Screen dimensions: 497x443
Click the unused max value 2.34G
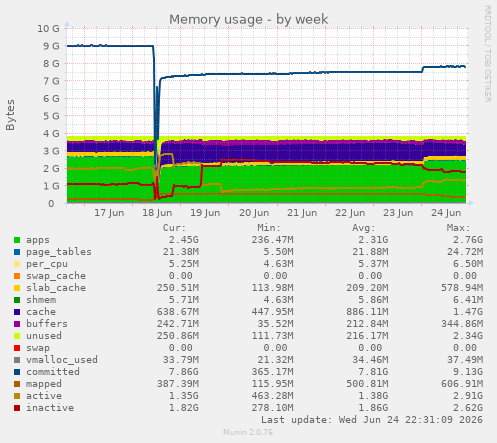(x=468, y=336)
